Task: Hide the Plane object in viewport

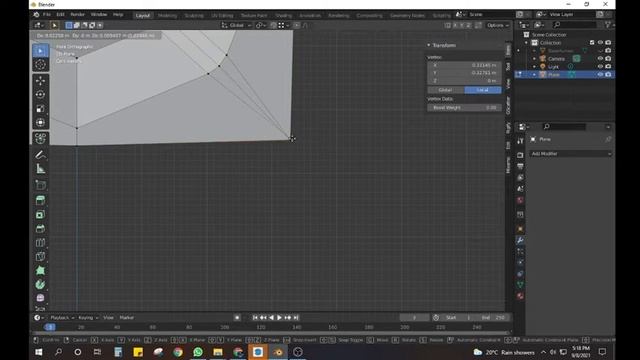Action: click(x=600, y=75)
